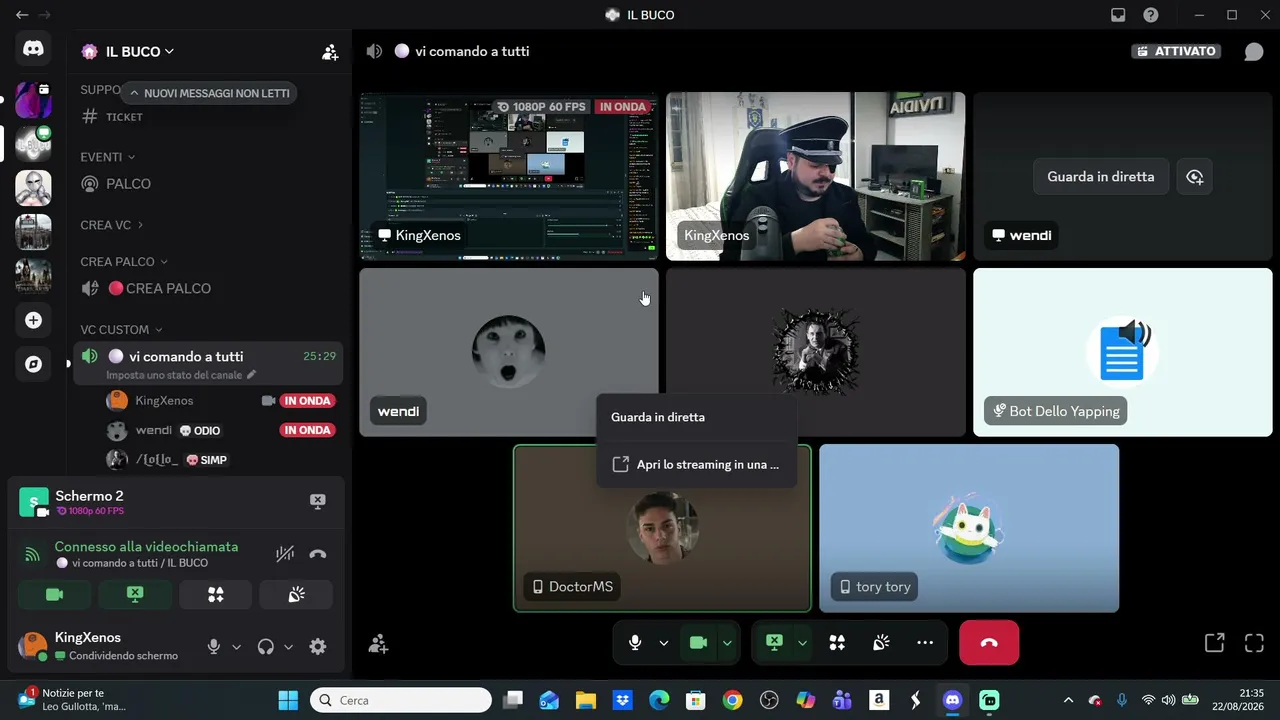Image resolution: width=1280 pixels, height=720 pixels.
Task: Pop out the call into a separate window
Action: (x=1214, y=643)
